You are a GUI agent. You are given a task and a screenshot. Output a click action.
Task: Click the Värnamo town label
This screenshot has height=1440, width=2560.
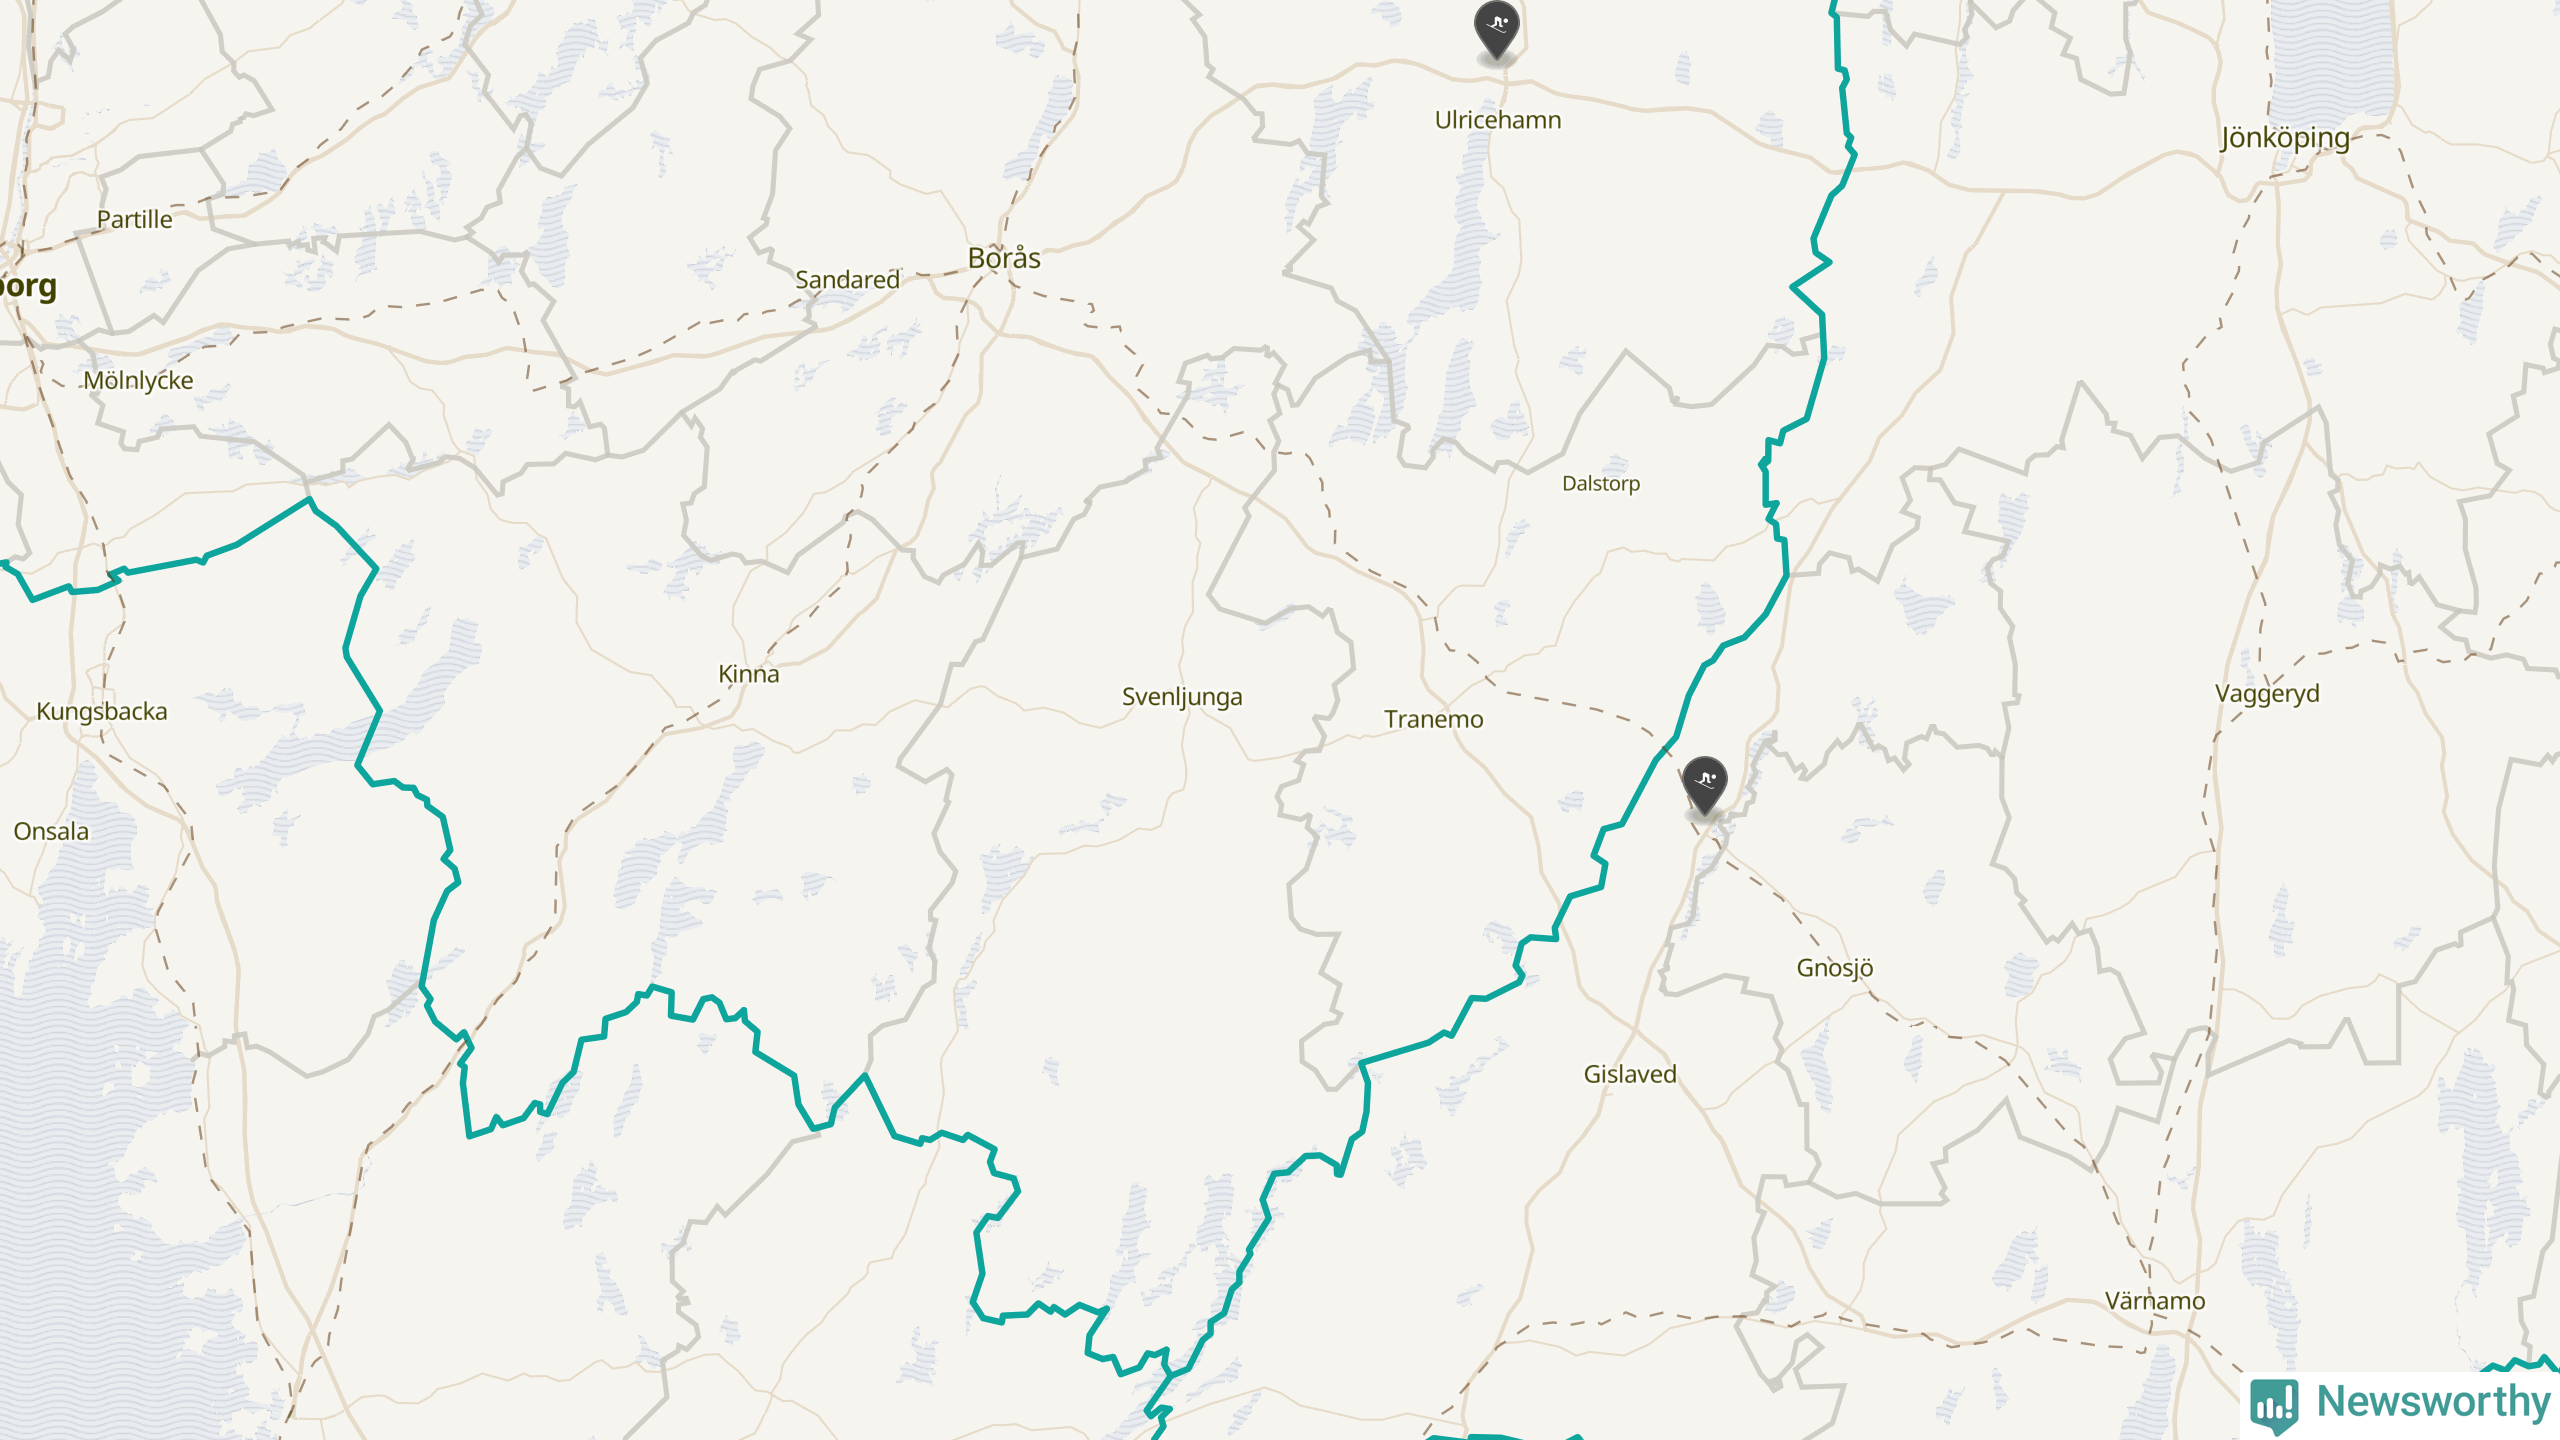pos(2155,1301)
